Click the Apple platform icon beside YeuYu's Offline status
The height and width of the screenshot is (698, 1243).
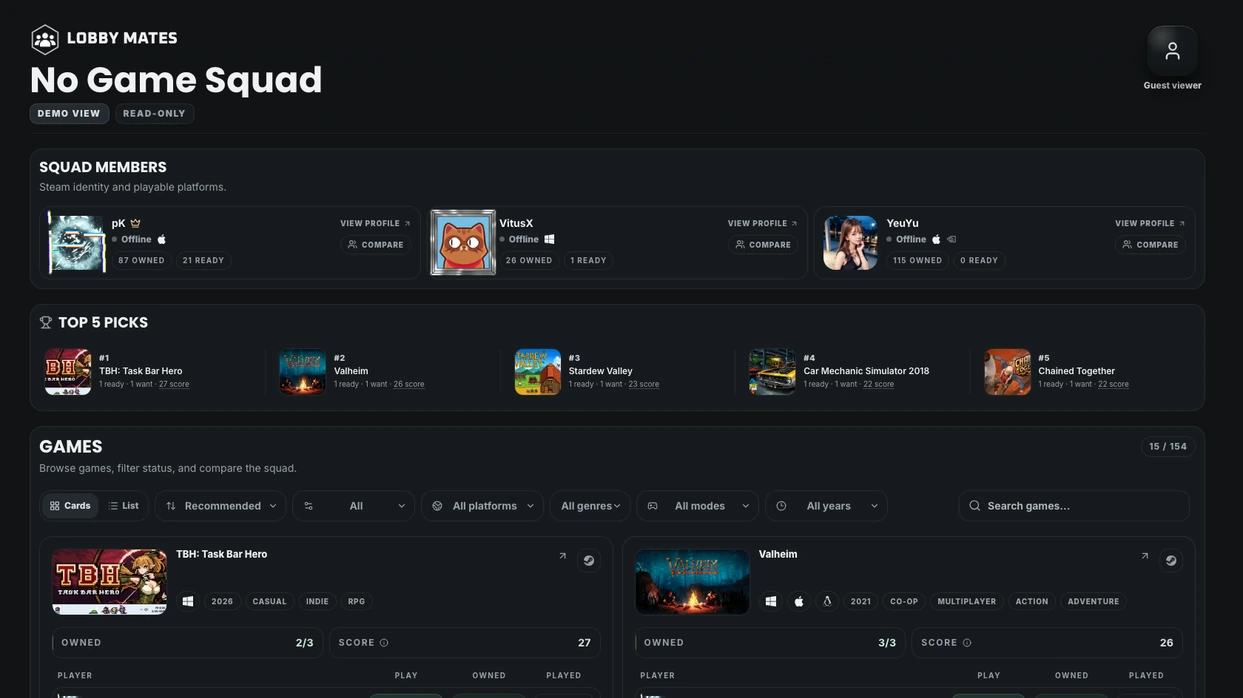pyautogui.click(x=936, y=239)
